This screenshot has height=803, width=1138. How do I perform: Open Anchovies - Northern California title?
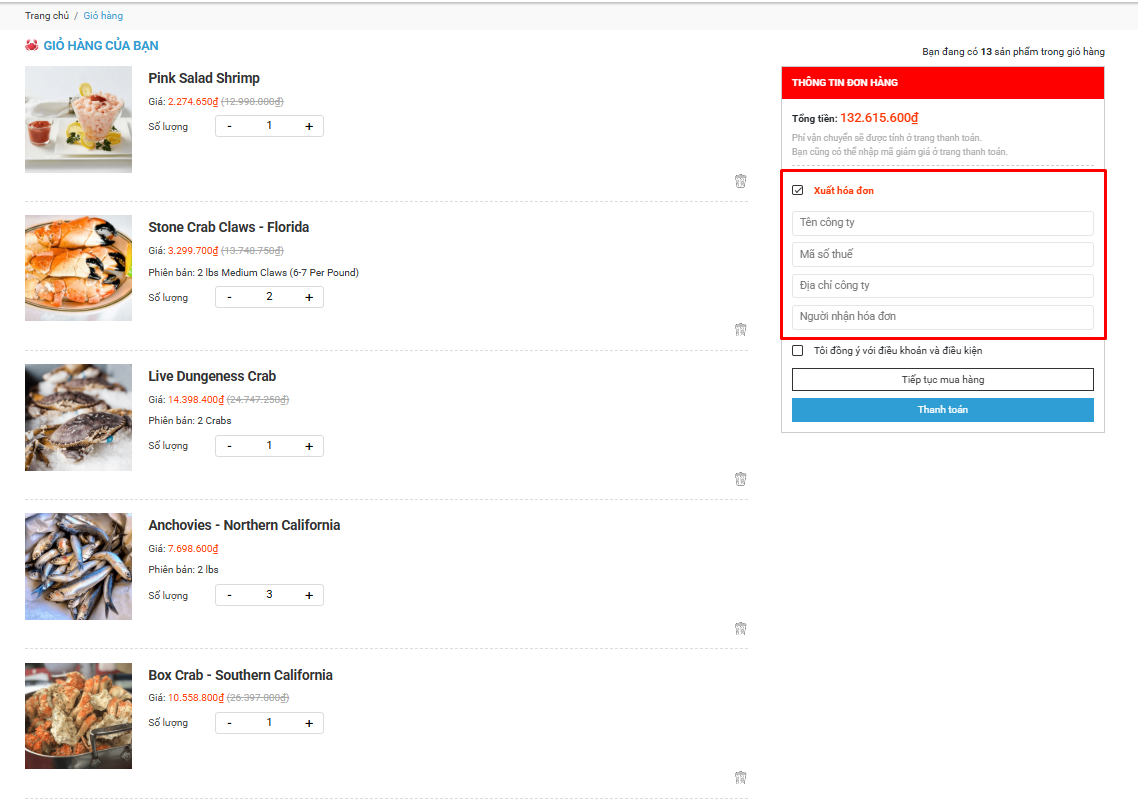tap(244, 525)
